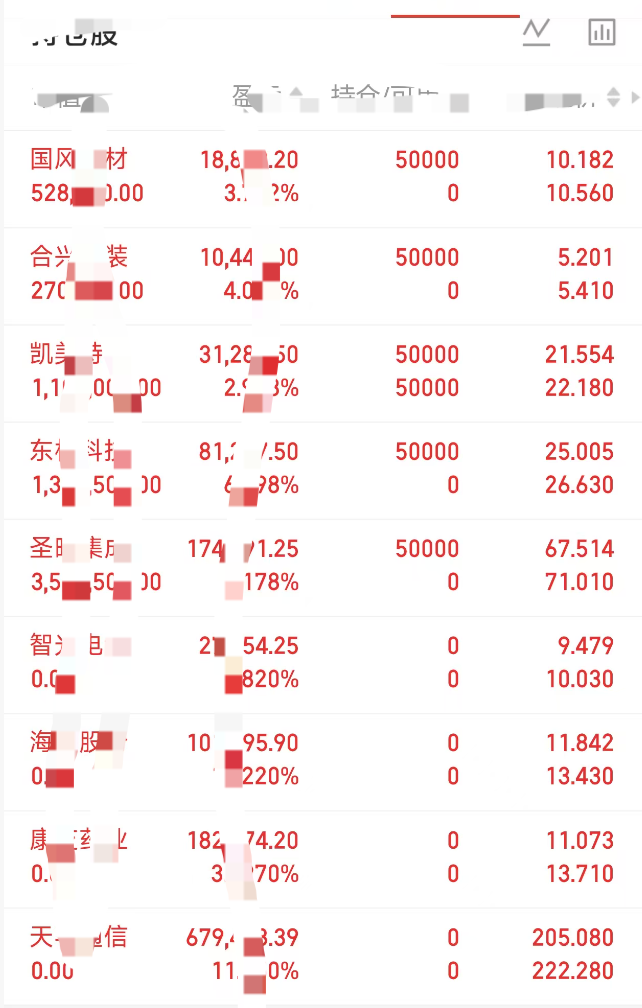
Task: Select the stock with cost price 67.514
Action: point(323,567)
